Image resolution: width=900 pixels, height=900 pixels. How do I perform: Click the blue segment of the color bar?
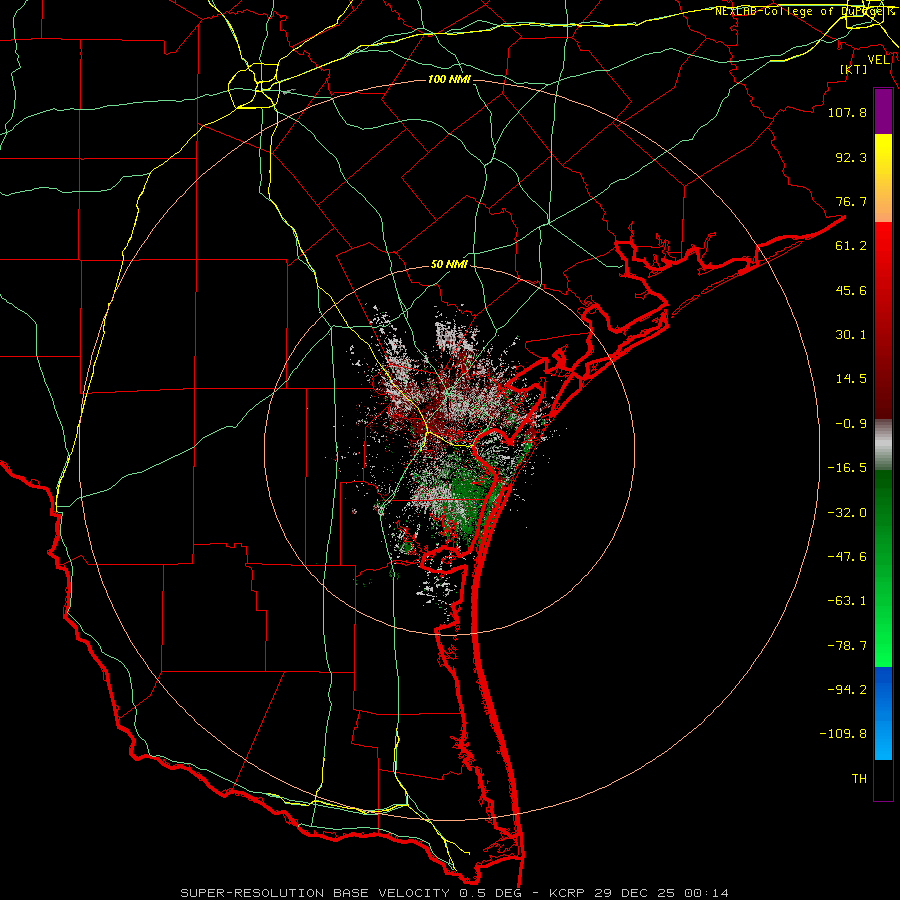[883, 713]
